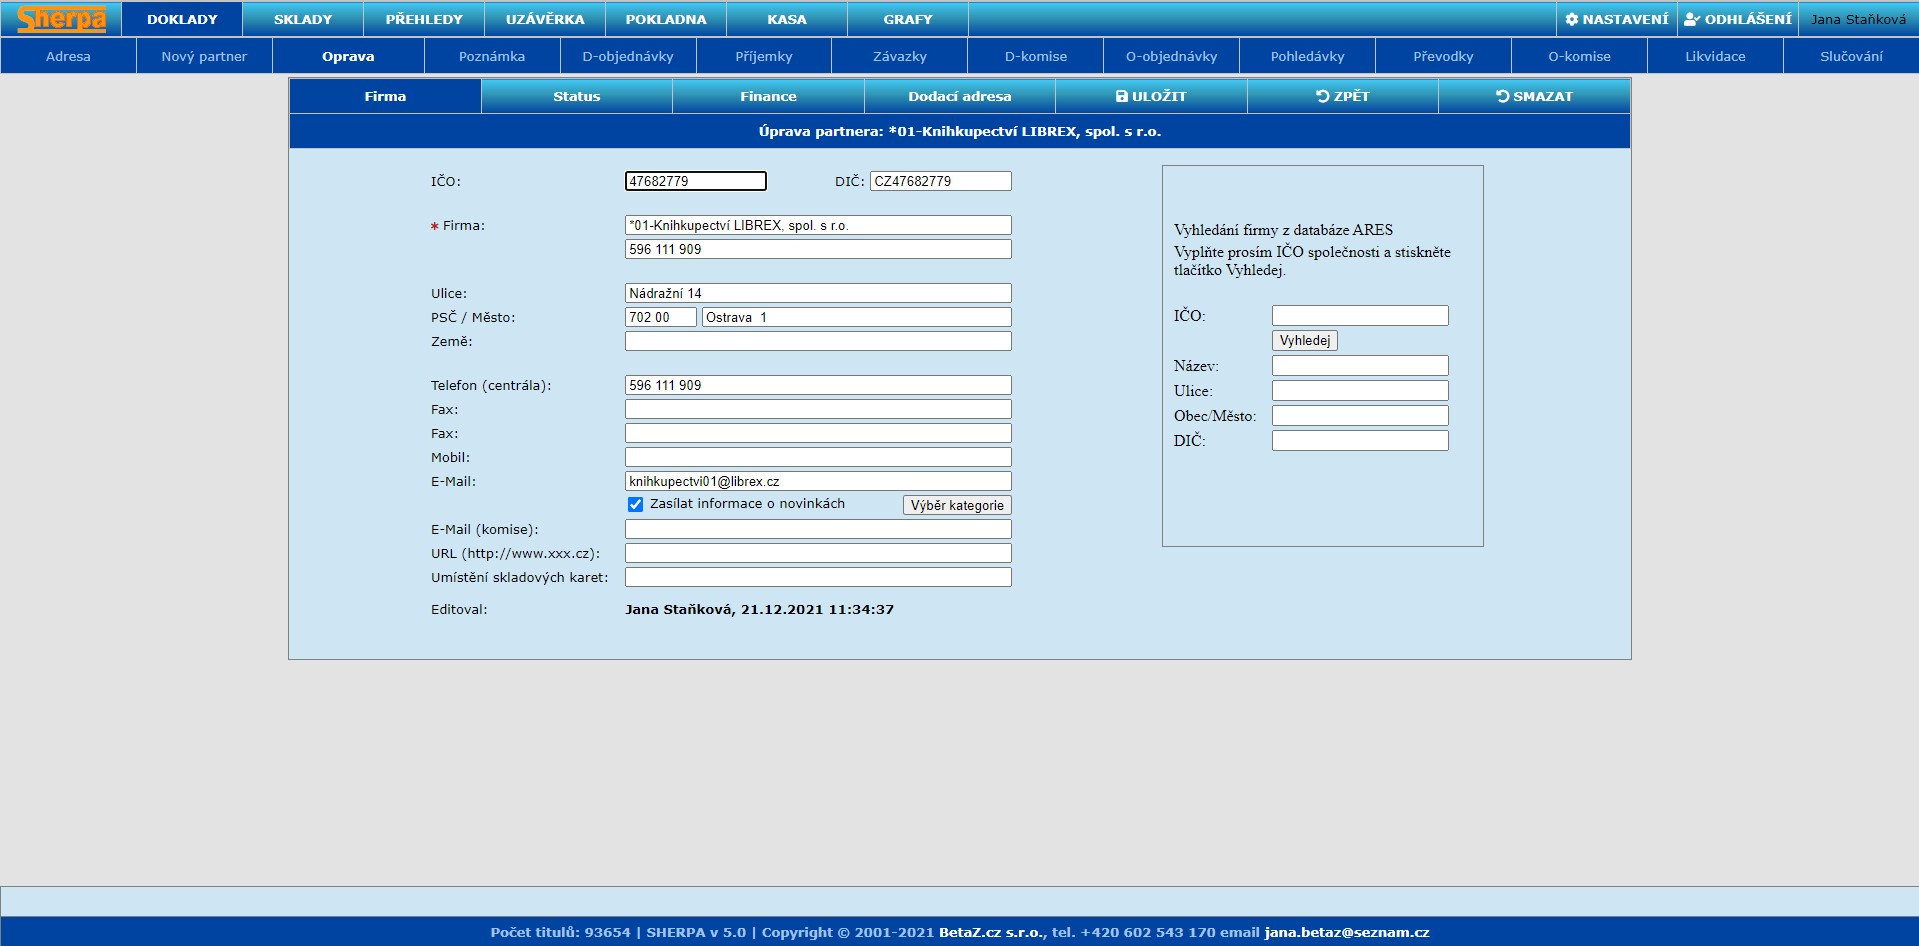1919x946 pixels.
Task: Click the ARES IČO search field
Action: tap(1359, 316)
